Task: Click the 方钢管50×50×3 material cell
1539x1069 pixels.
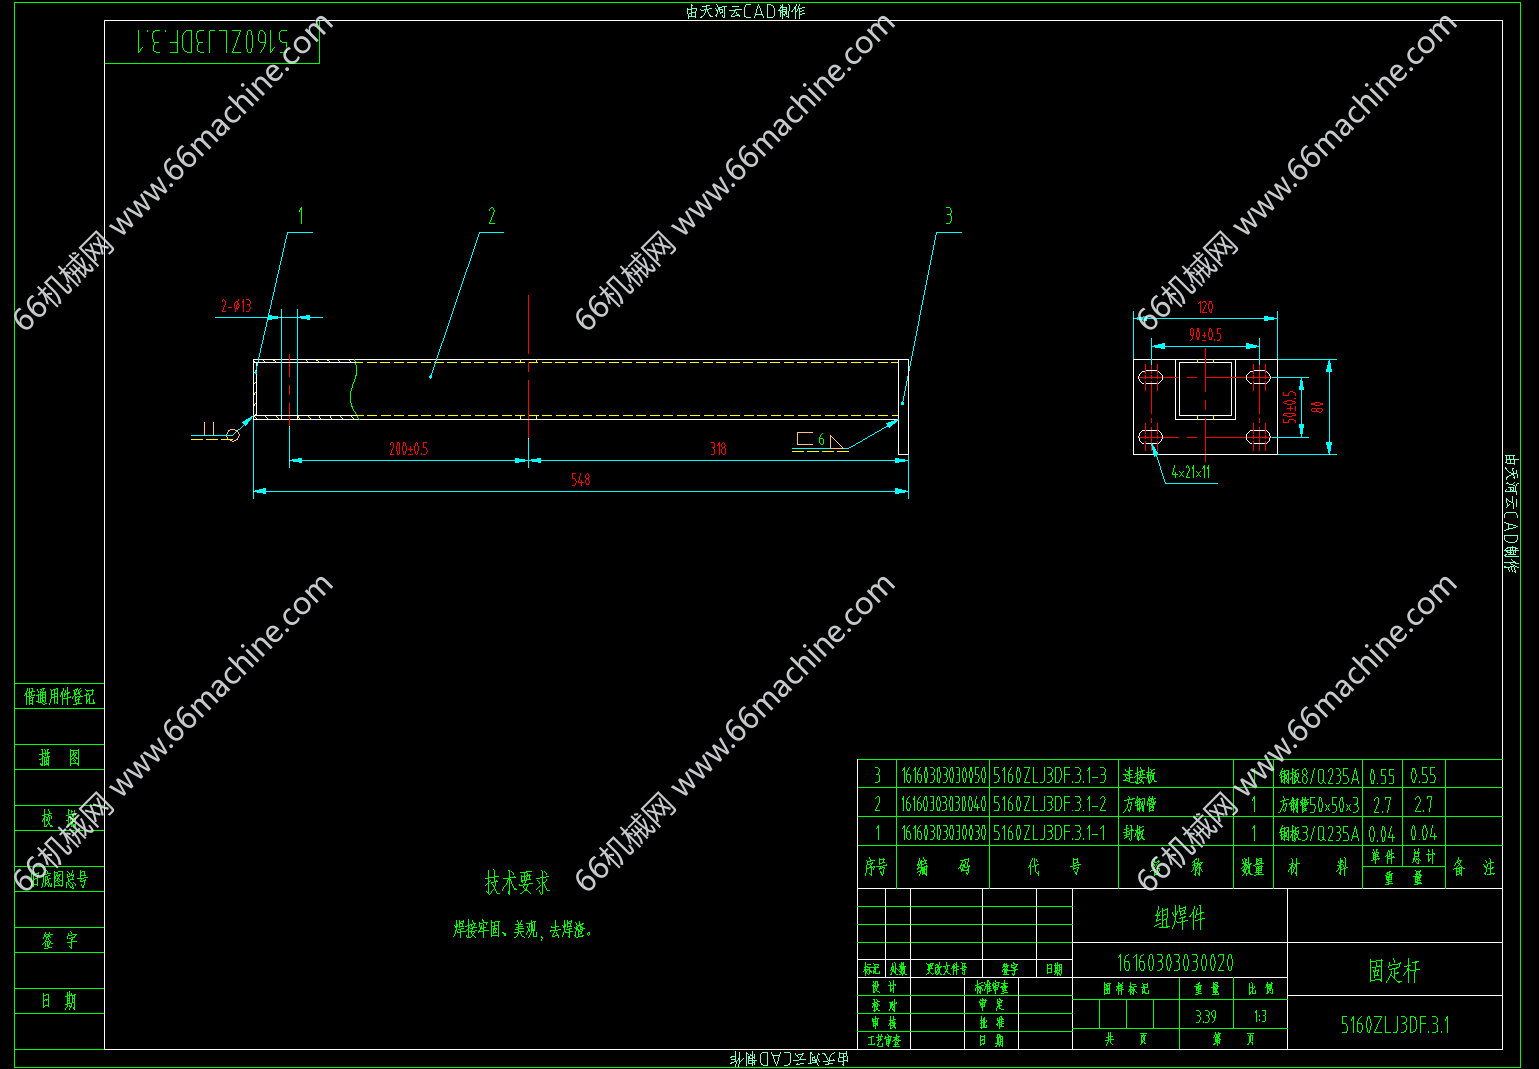Action: pos(1319,805)
